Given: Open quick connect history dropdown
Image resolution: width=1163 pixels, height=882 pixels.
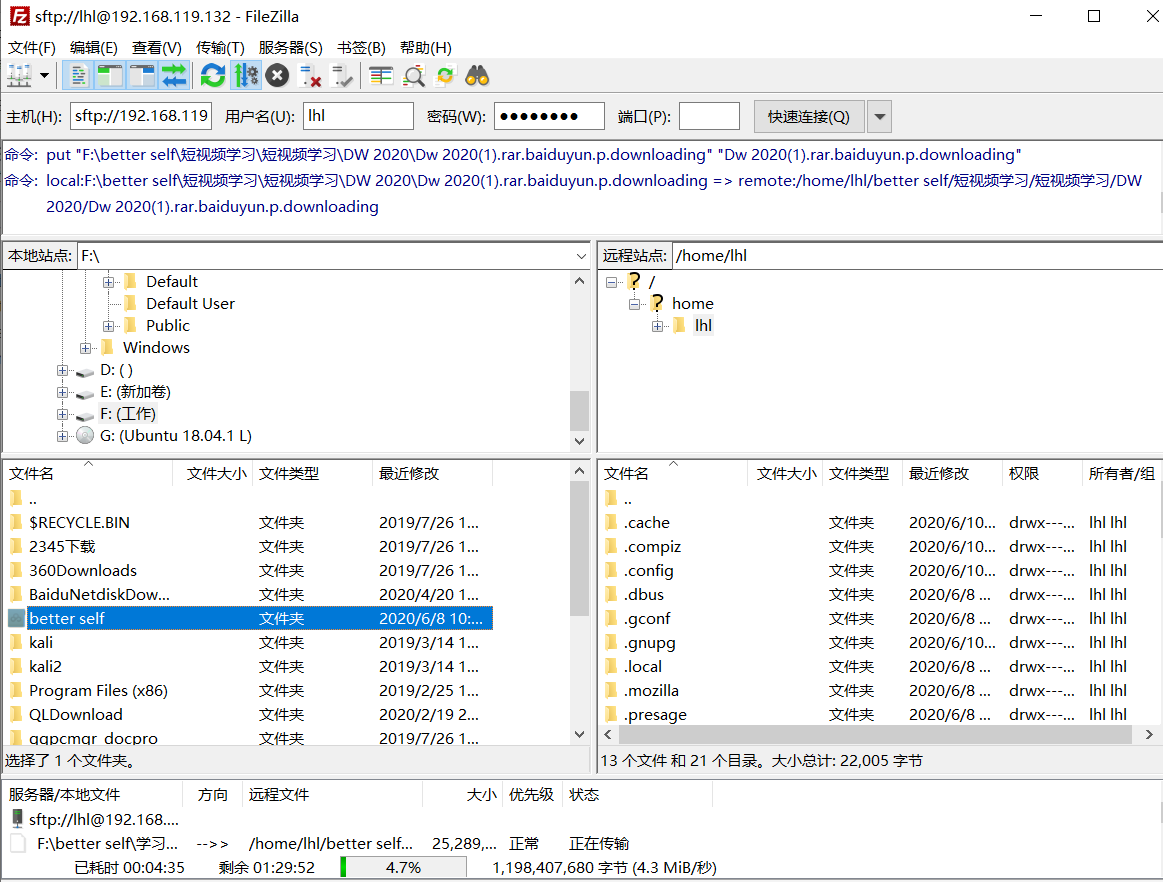Looking at the screenshot, I should coord(880,116).
